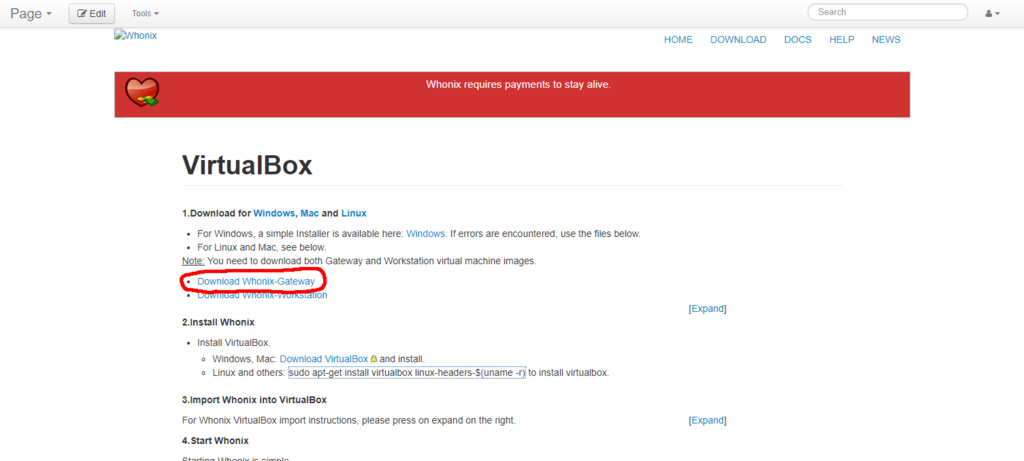Viewport: 1024px width, 461px height.
Task: Click the Linux link in step 1 heading
Action: click(353, 214)
